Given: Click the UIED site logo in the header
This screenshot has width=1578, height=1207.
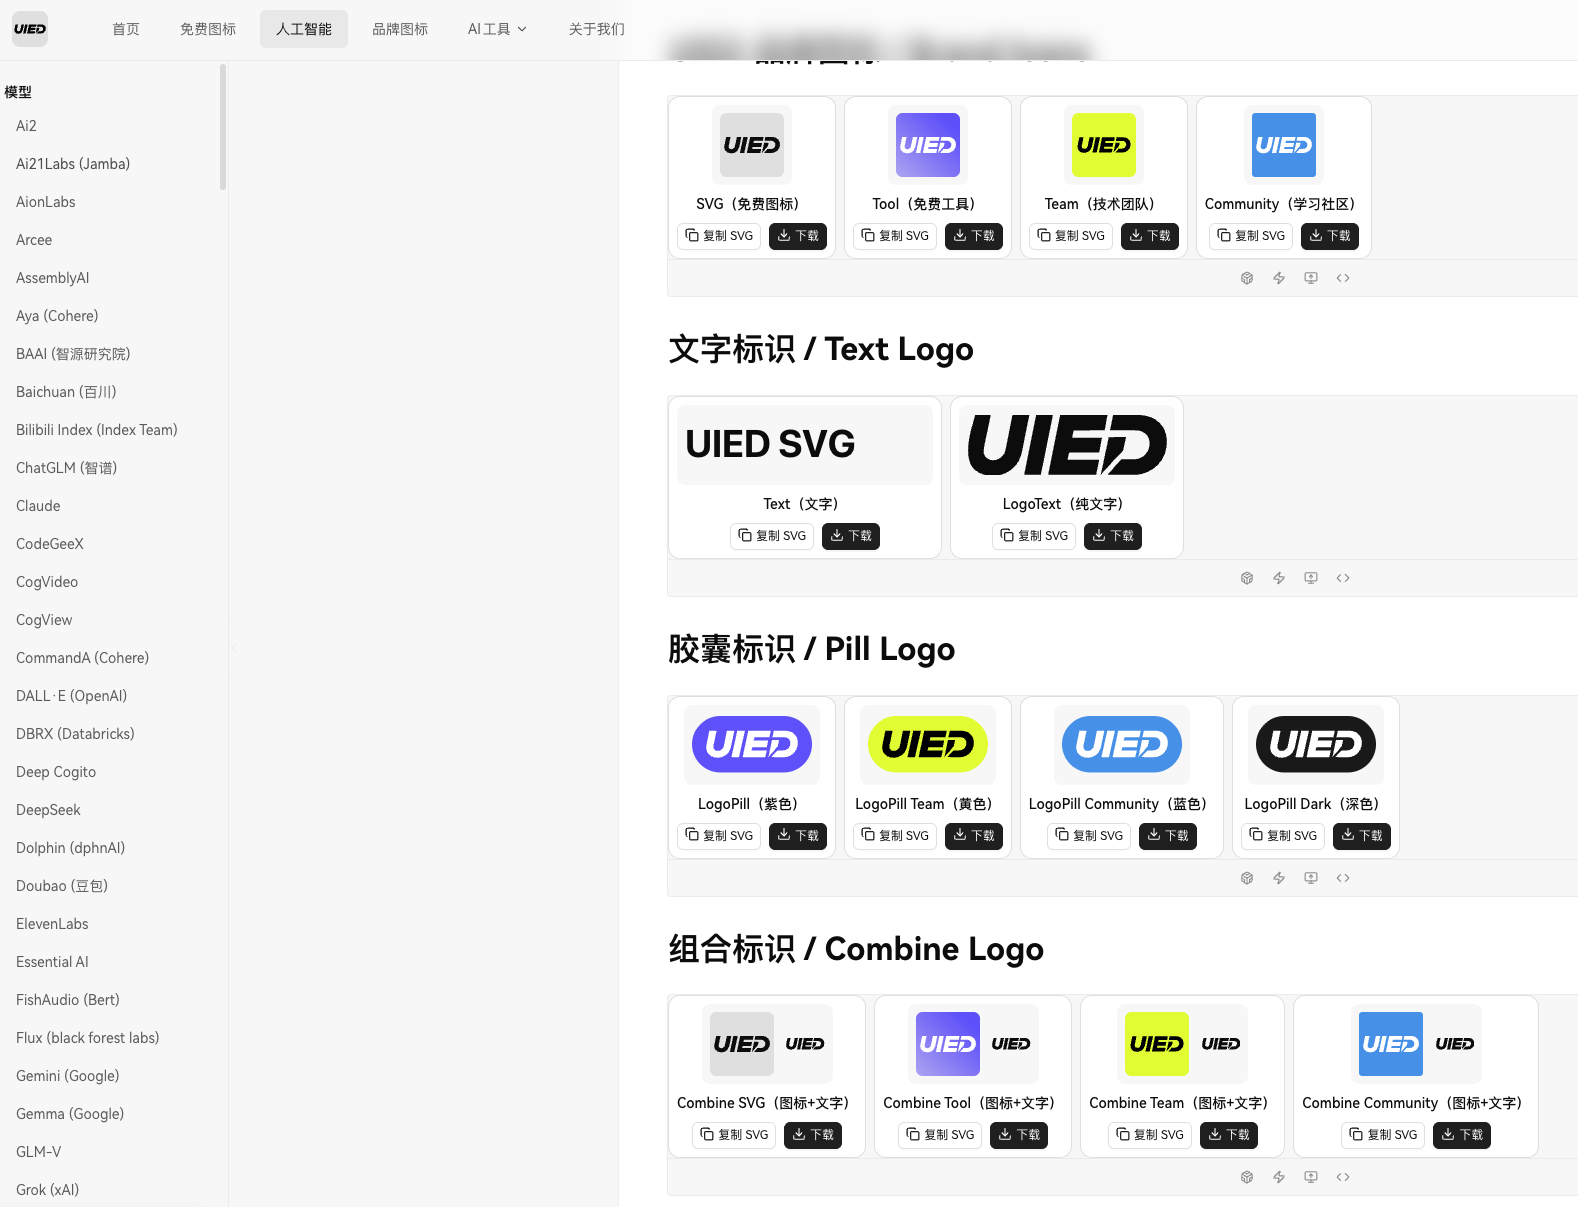Looking at the screenshot, I should (30, 29).
